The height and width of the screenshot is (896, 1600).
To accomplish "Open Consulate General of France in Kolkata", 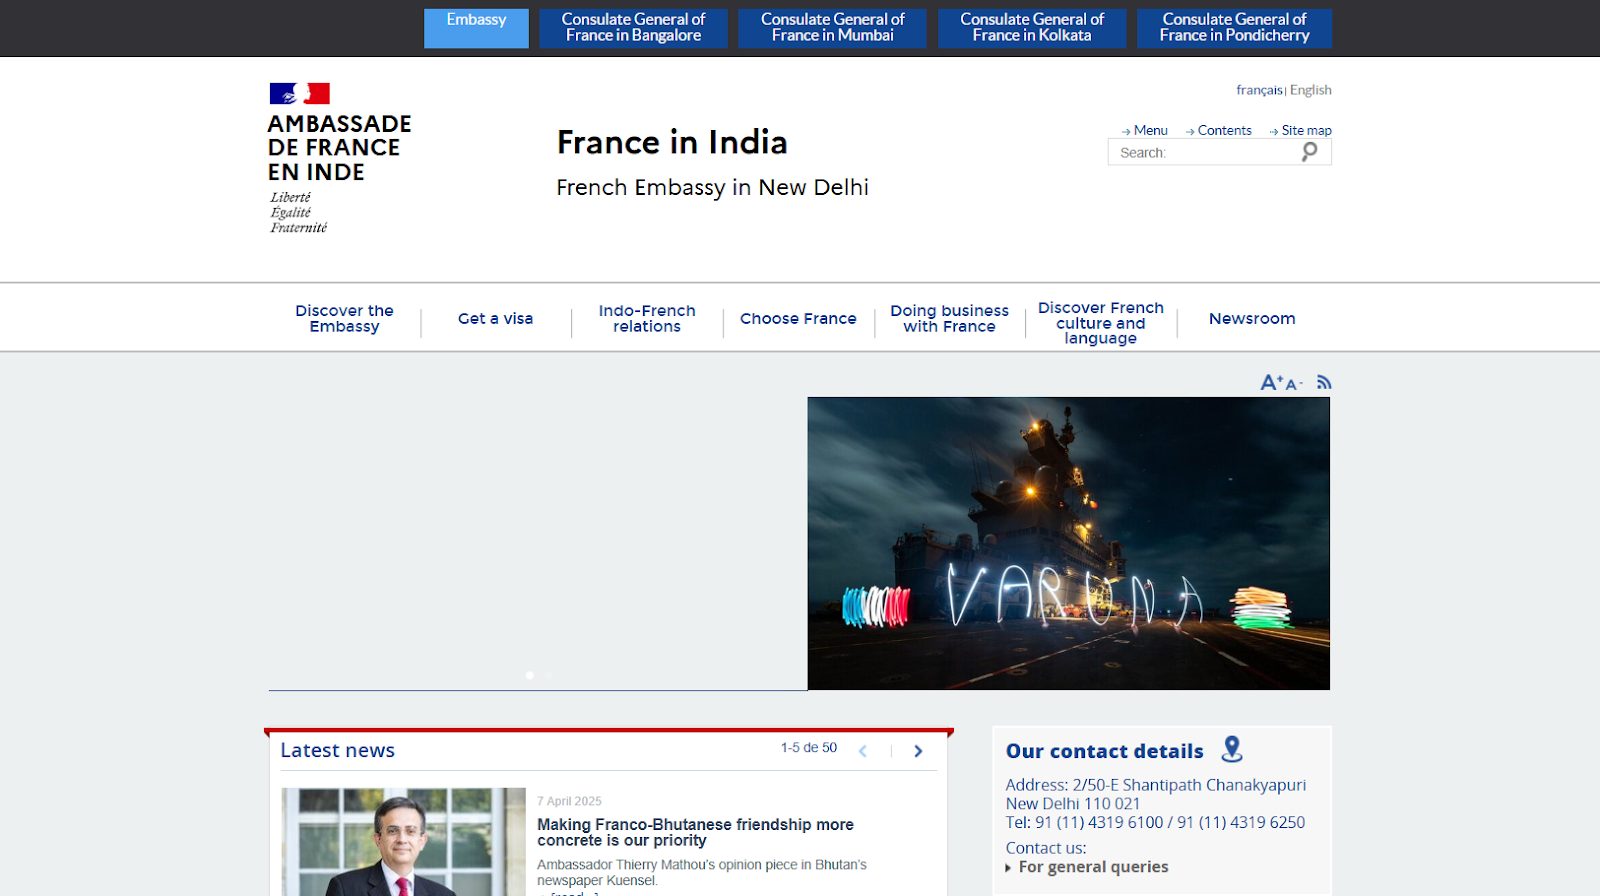I will [x=1032, y=28].
